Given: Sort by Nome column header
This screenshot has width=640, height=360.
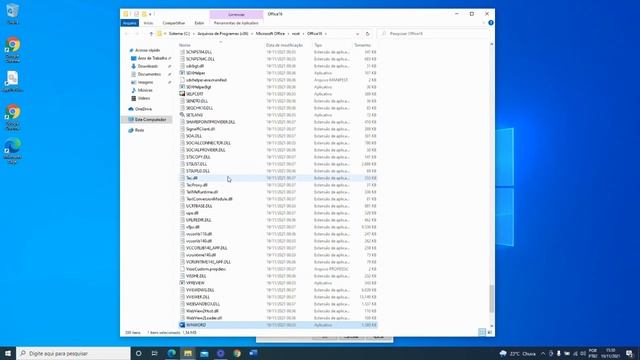Looking at the screenshot, I should coord(185,45).
